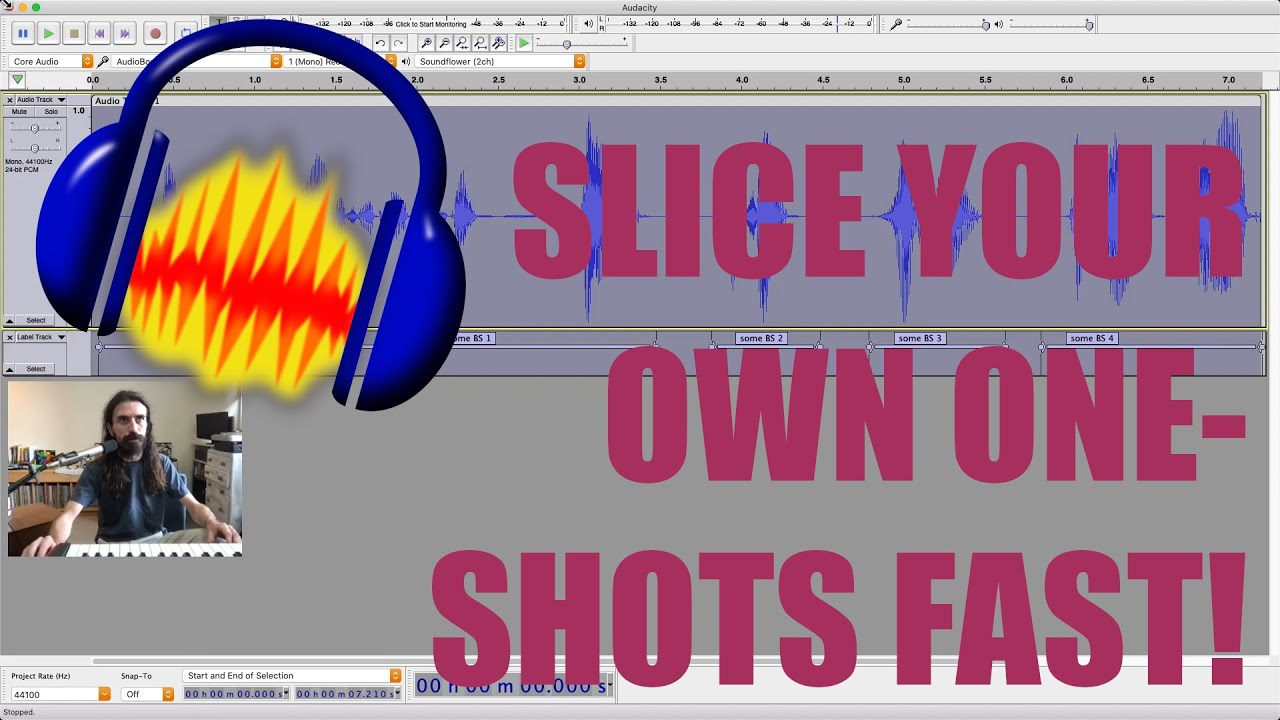
Task: Adjust the playback volume slider
Action: [x=1050, y=24]
